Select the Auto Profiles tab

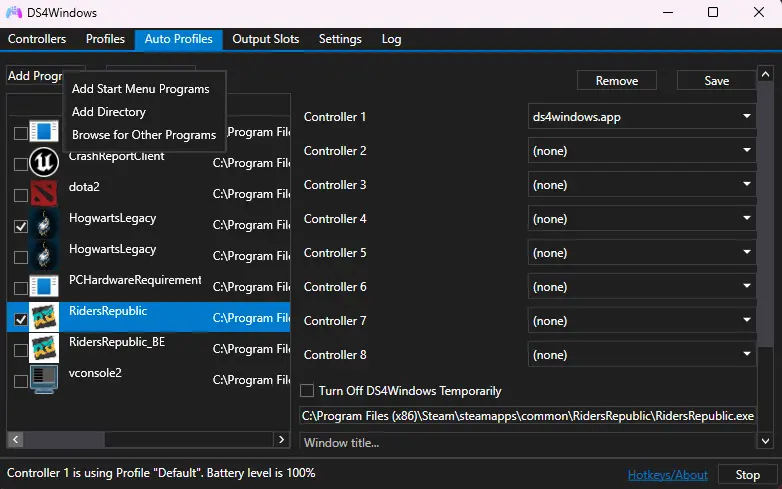coord(179,39)
